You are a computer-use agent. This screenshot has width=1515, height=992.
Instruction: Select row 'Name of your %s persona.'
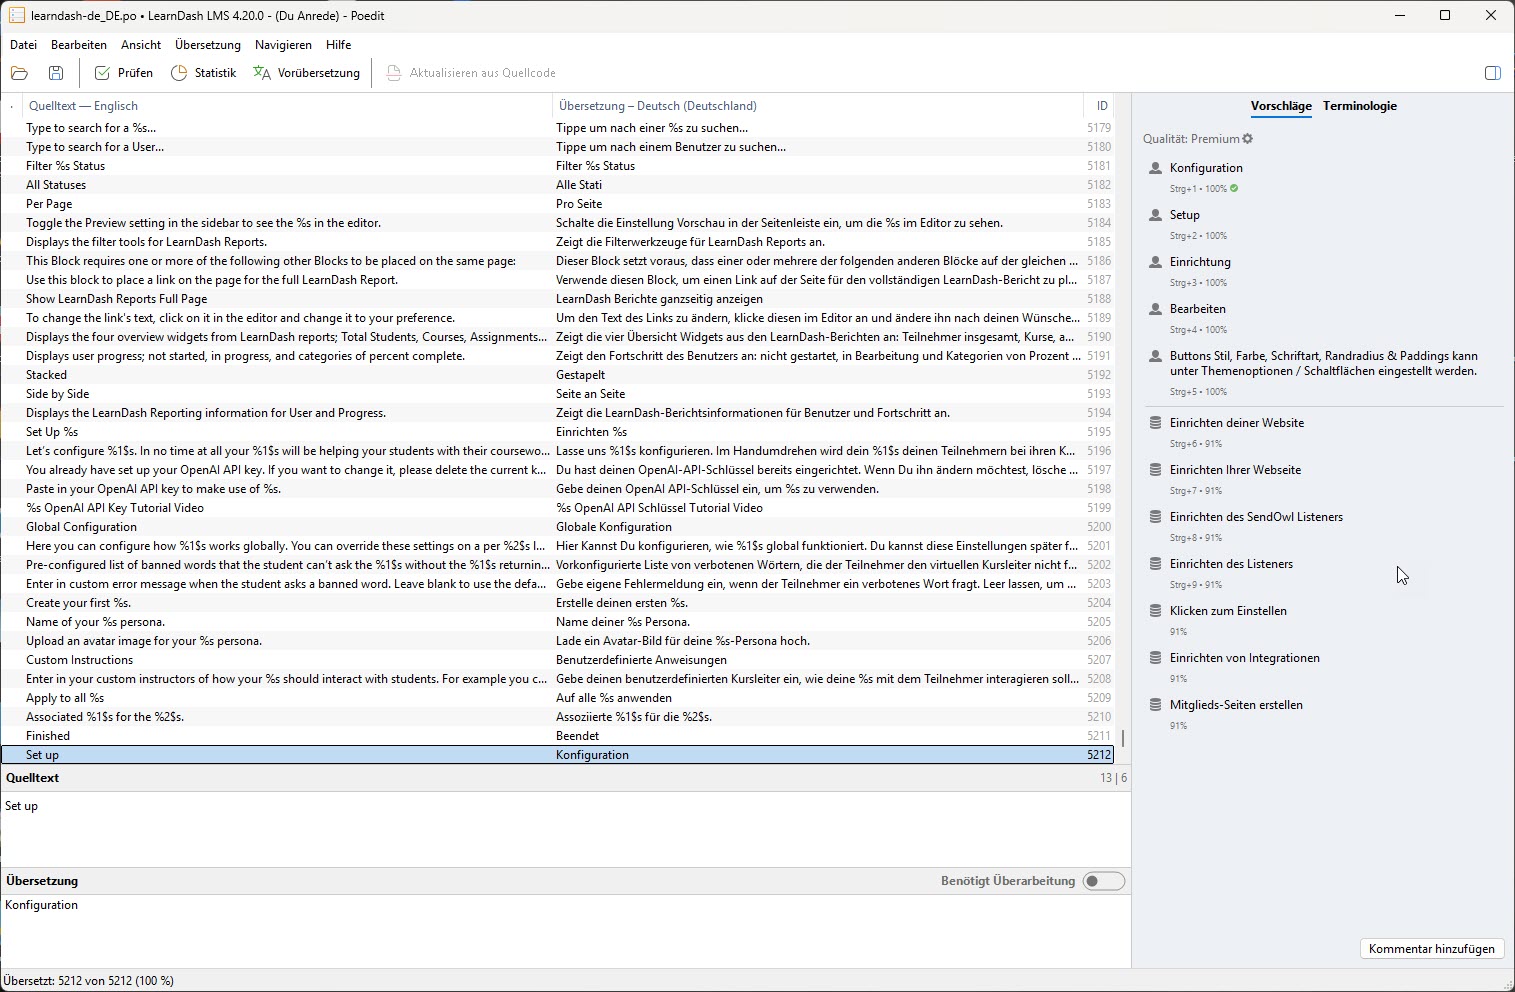click(557, 622)
